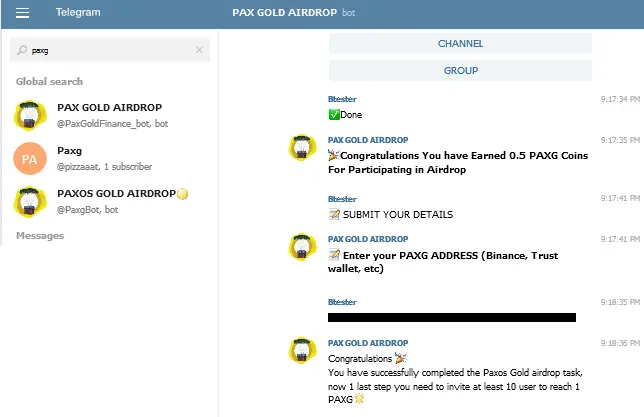Viewport: 644px width, 417px height.
Task: Click the 9:18:36 PM timestamp
Action: pyautogui.click(x=620, y=343)
